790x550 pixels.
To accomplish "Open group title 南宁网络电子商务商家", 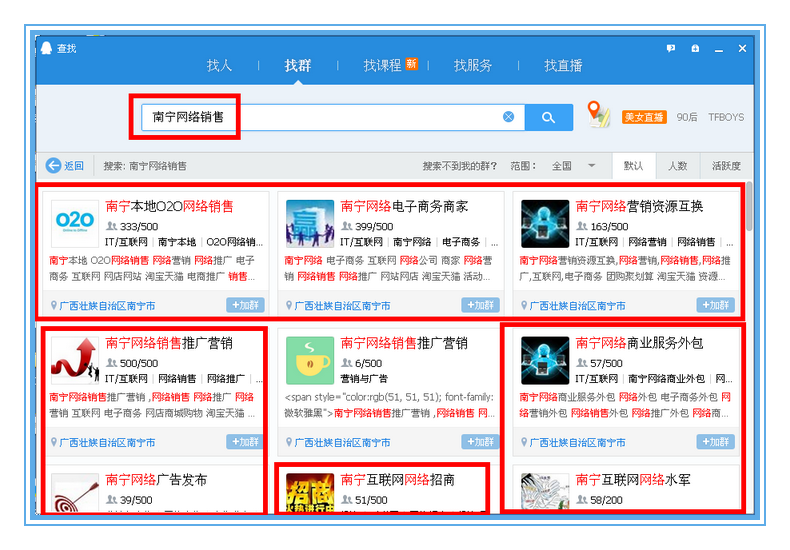I will tap(404, 207).
